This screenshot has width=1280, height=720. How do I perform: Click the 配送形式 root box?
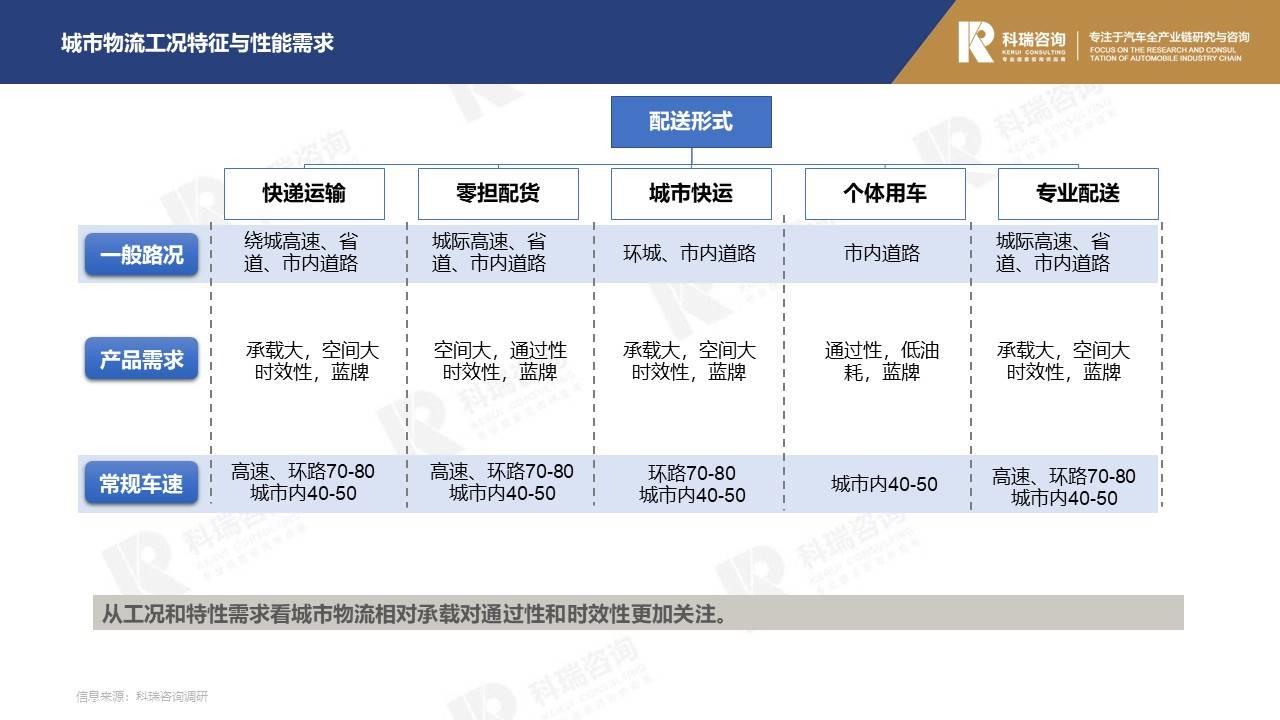691,121
